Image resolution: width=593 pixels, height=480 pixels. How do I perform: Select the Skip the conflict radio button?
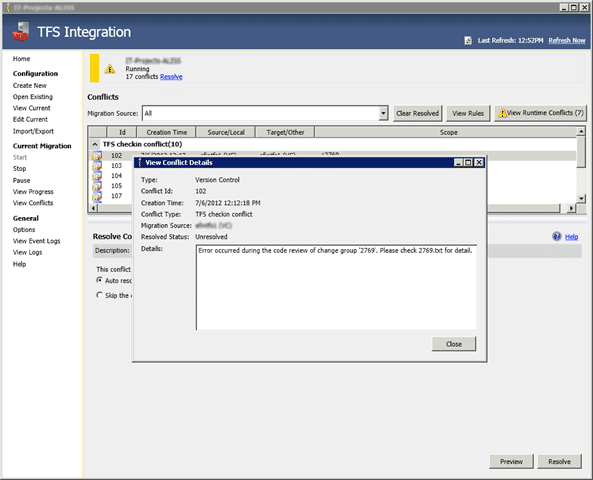(x=99, y=295)
